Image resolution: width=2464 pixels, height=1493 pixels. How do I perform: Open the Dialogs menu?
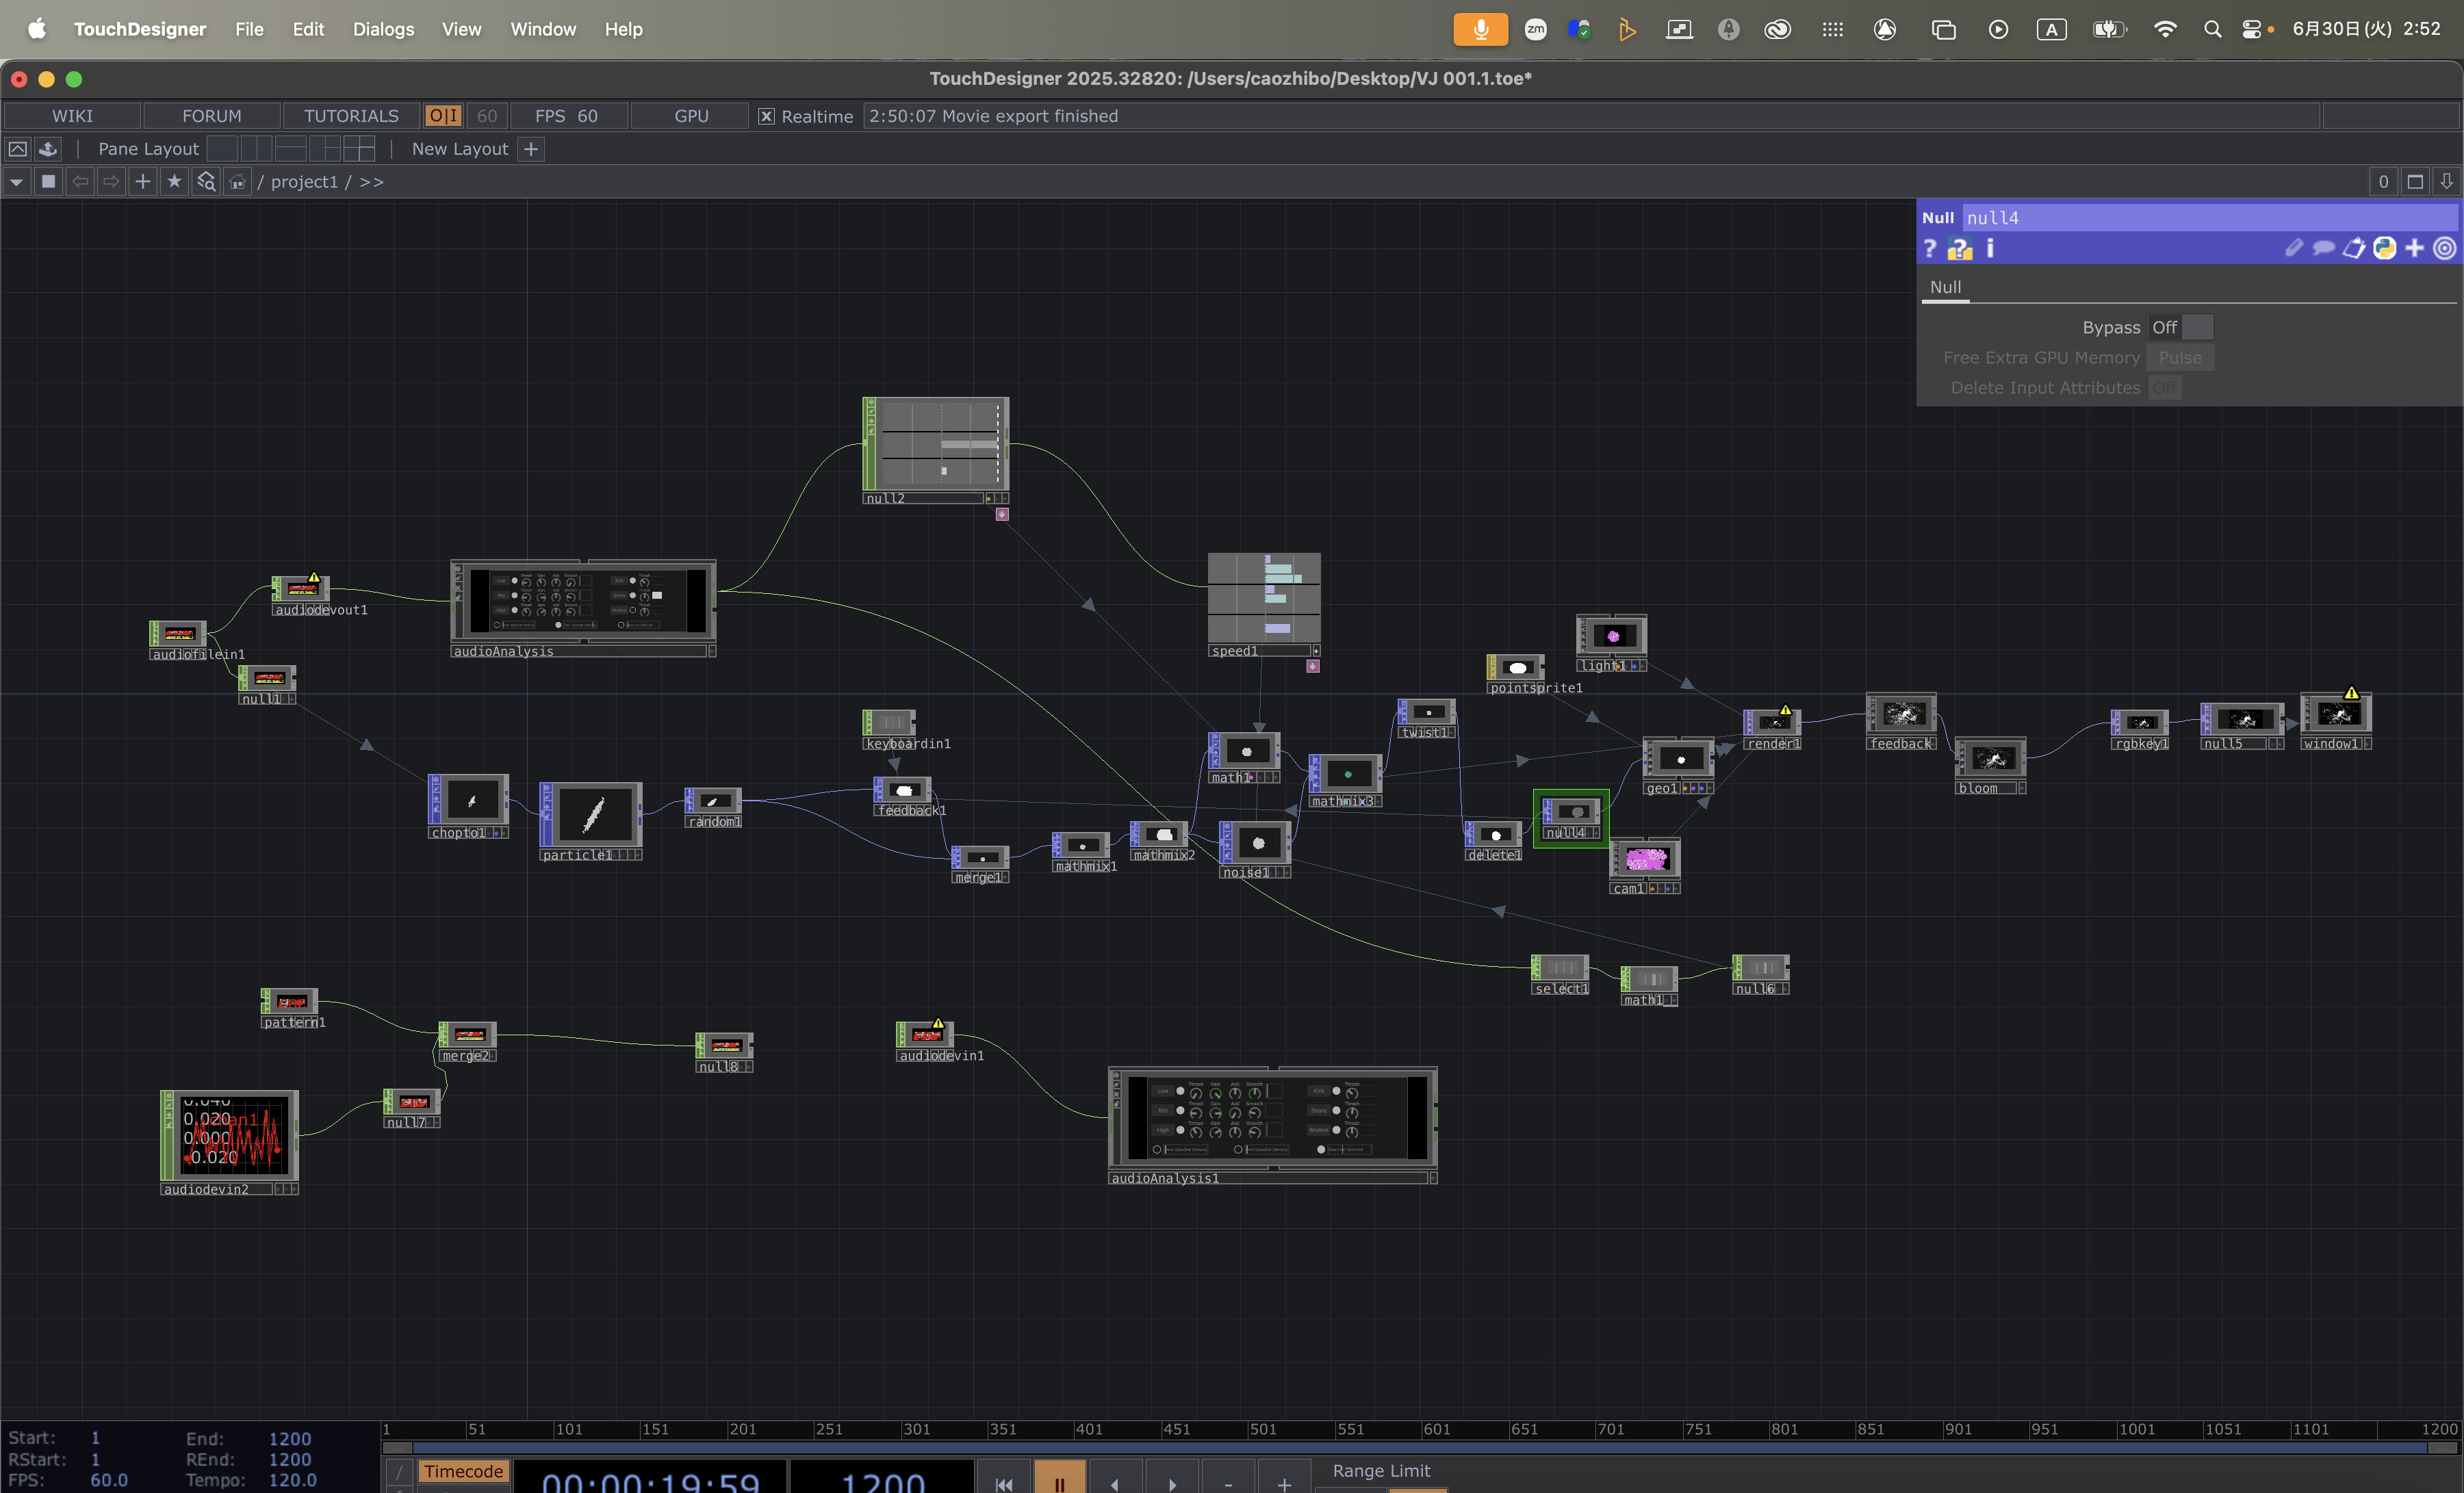pyautogui.click(x=383, y=29)
